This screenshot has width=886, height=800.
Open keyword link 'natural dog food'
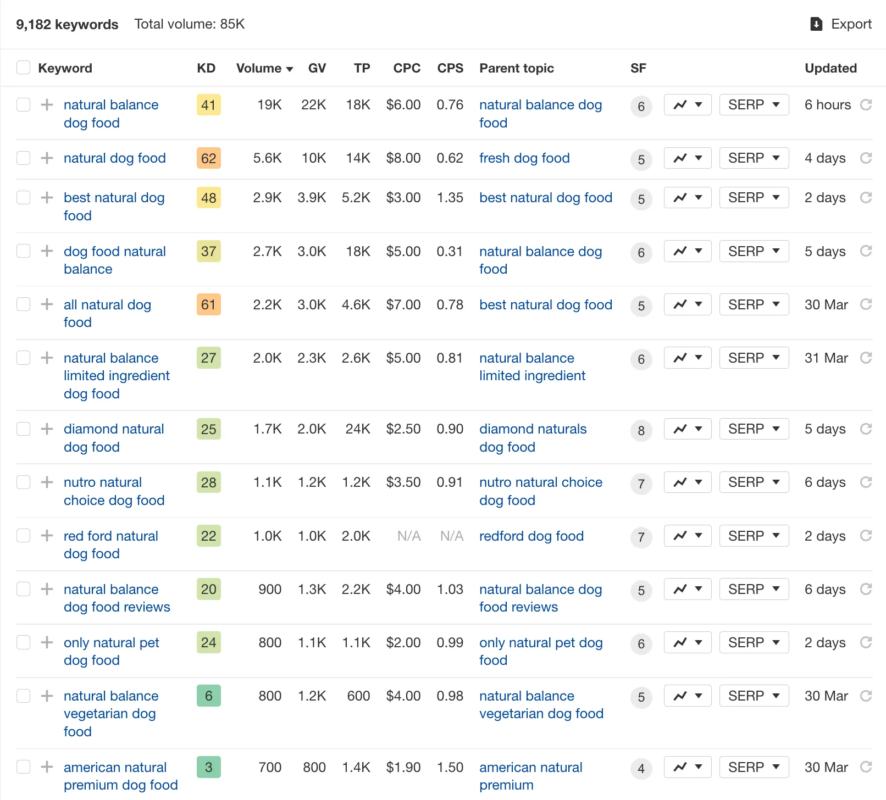click(115, 158)
